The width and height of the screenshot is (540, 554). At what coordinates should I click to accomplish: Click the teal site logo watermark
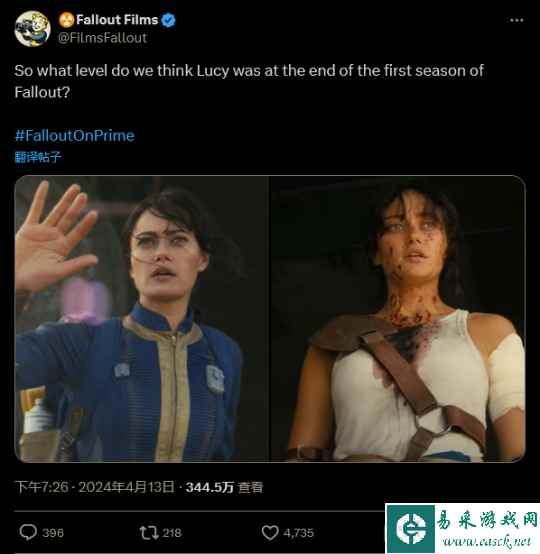click(411, 528)
